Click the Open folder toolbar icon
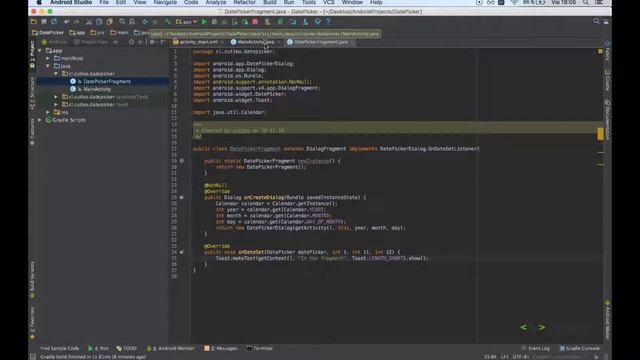 (34, 22)
